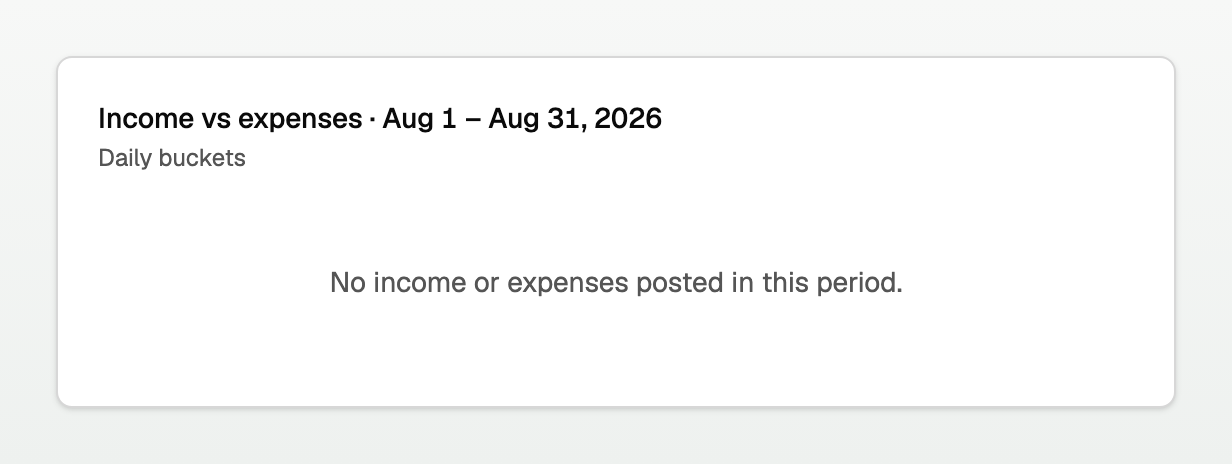Click the word 'expenses' in the heading
The height and width of the screenshot is (464, 1232).
tap(300, 121)
